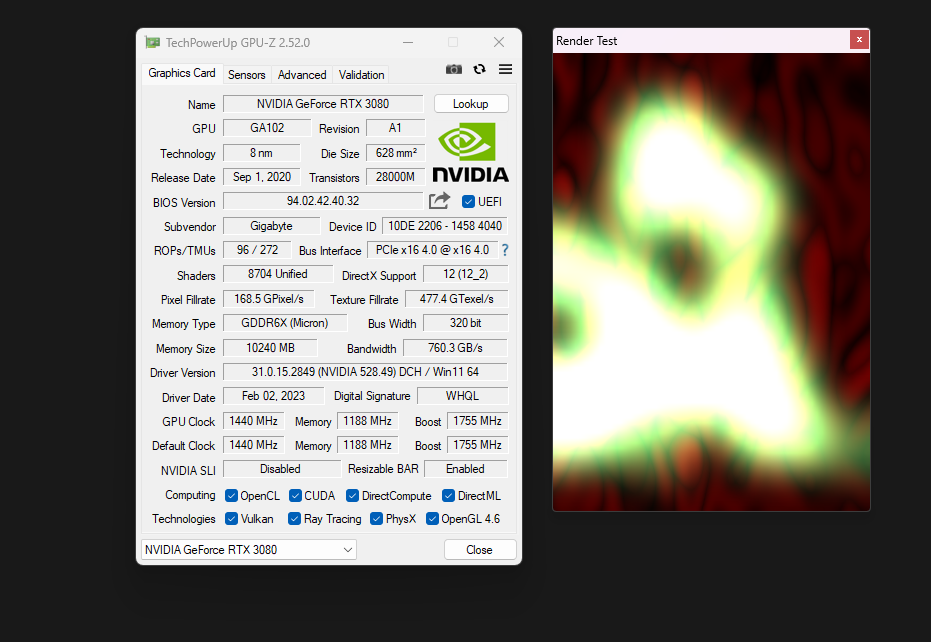
Task: Click the GPU Clock row Boost 1755 MHz
Action: [x=477, y=421]
